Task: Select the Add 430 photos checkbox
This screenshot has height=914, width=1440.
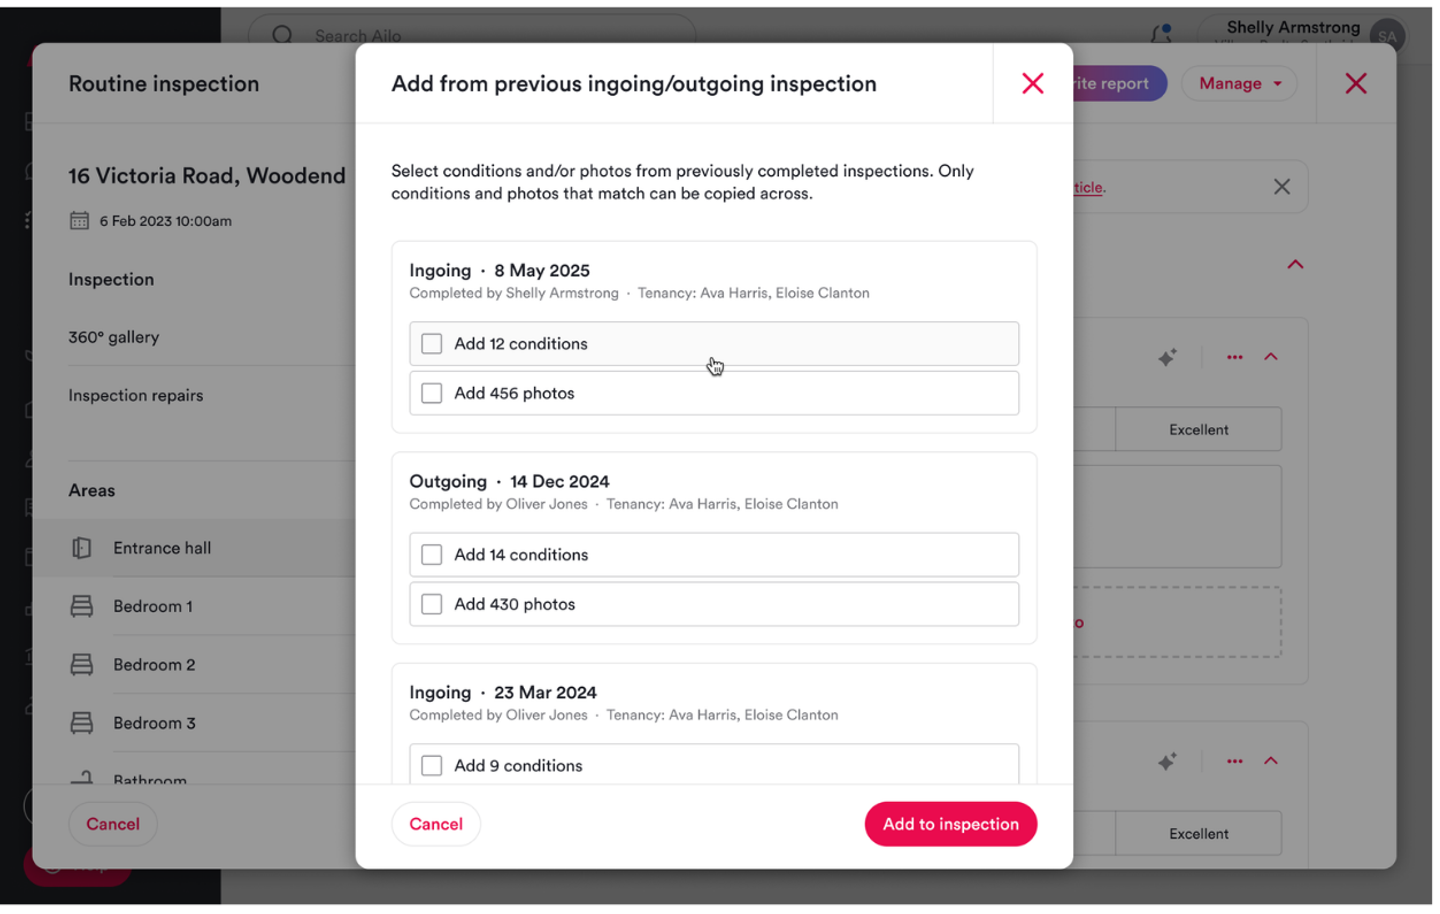Action: pos(432,605)
